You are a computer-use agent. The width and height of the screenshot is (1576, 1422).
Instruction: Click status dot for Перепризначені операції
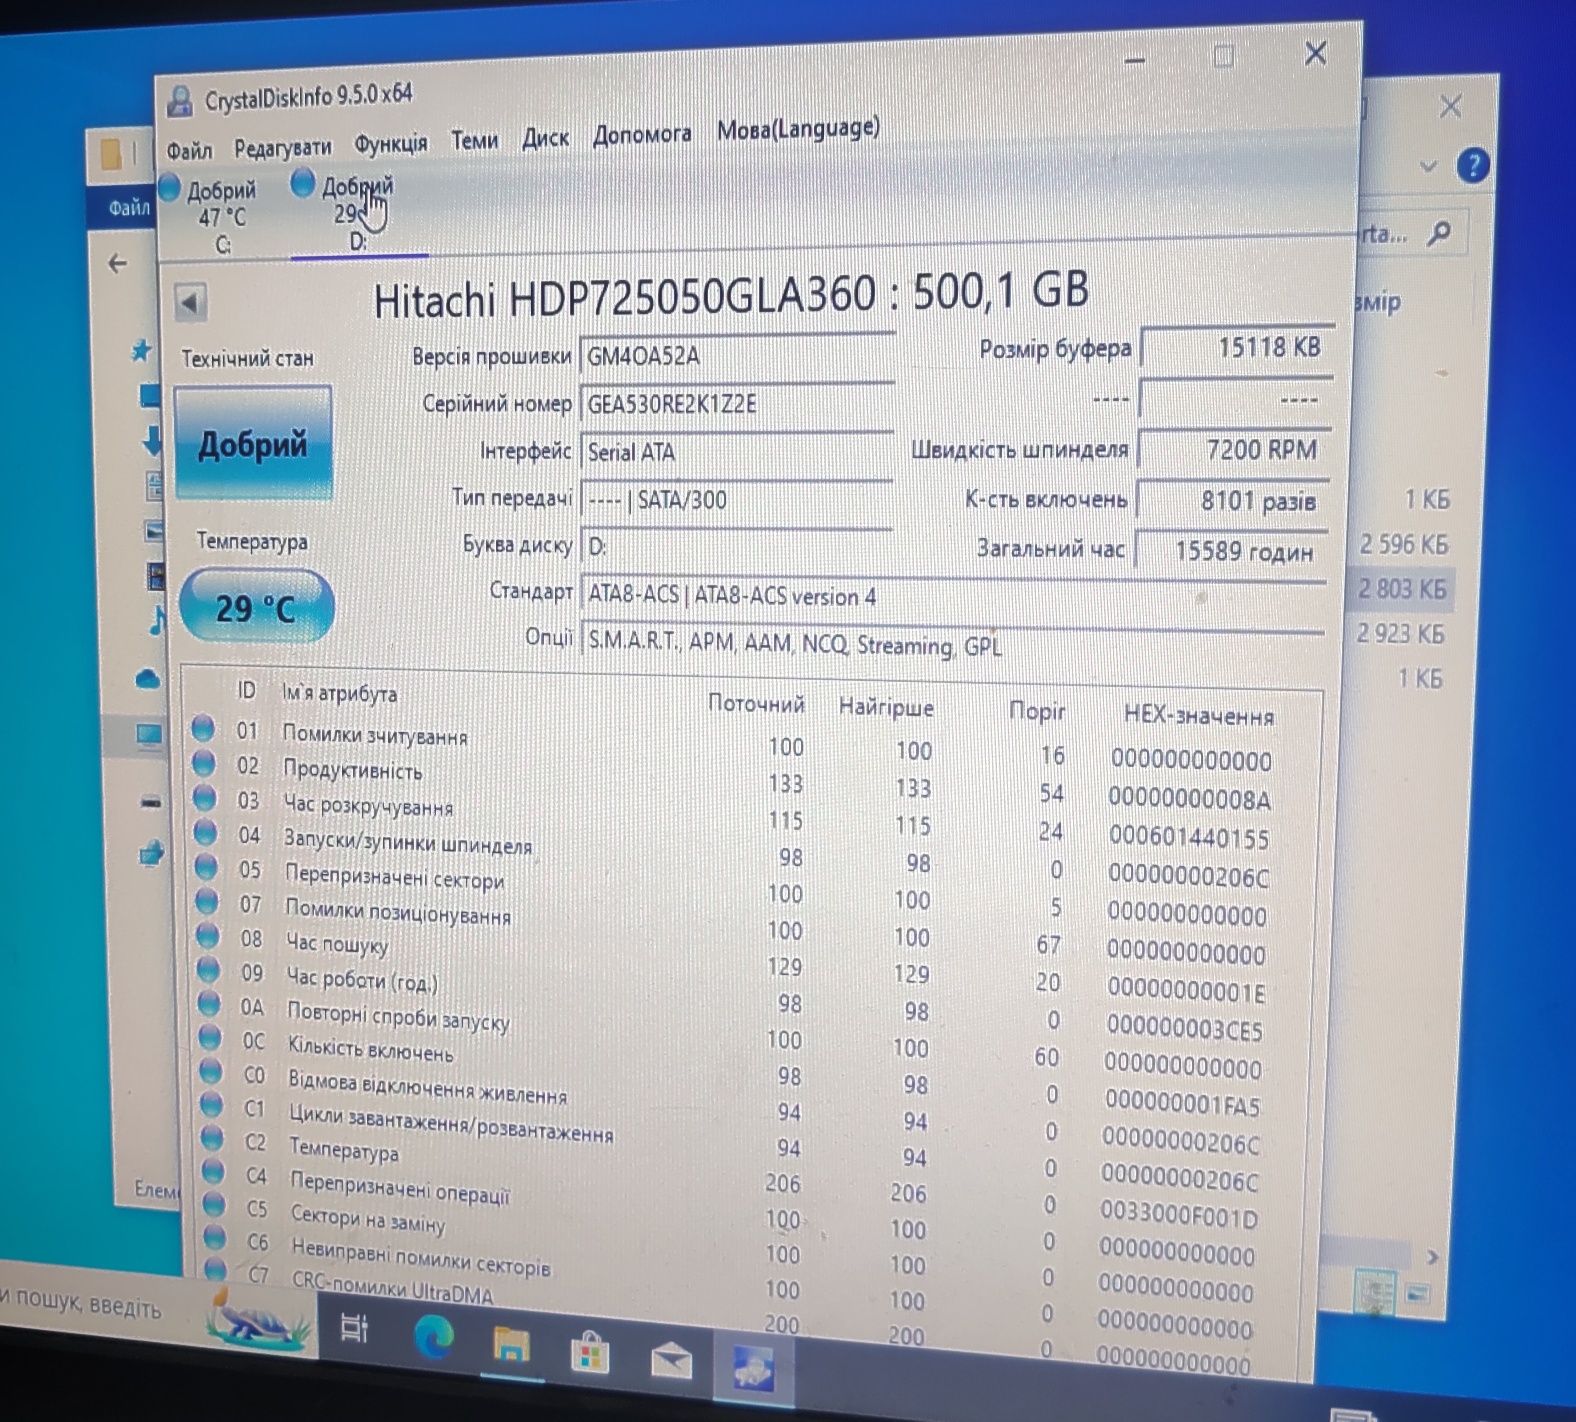tap(213, 1171)
